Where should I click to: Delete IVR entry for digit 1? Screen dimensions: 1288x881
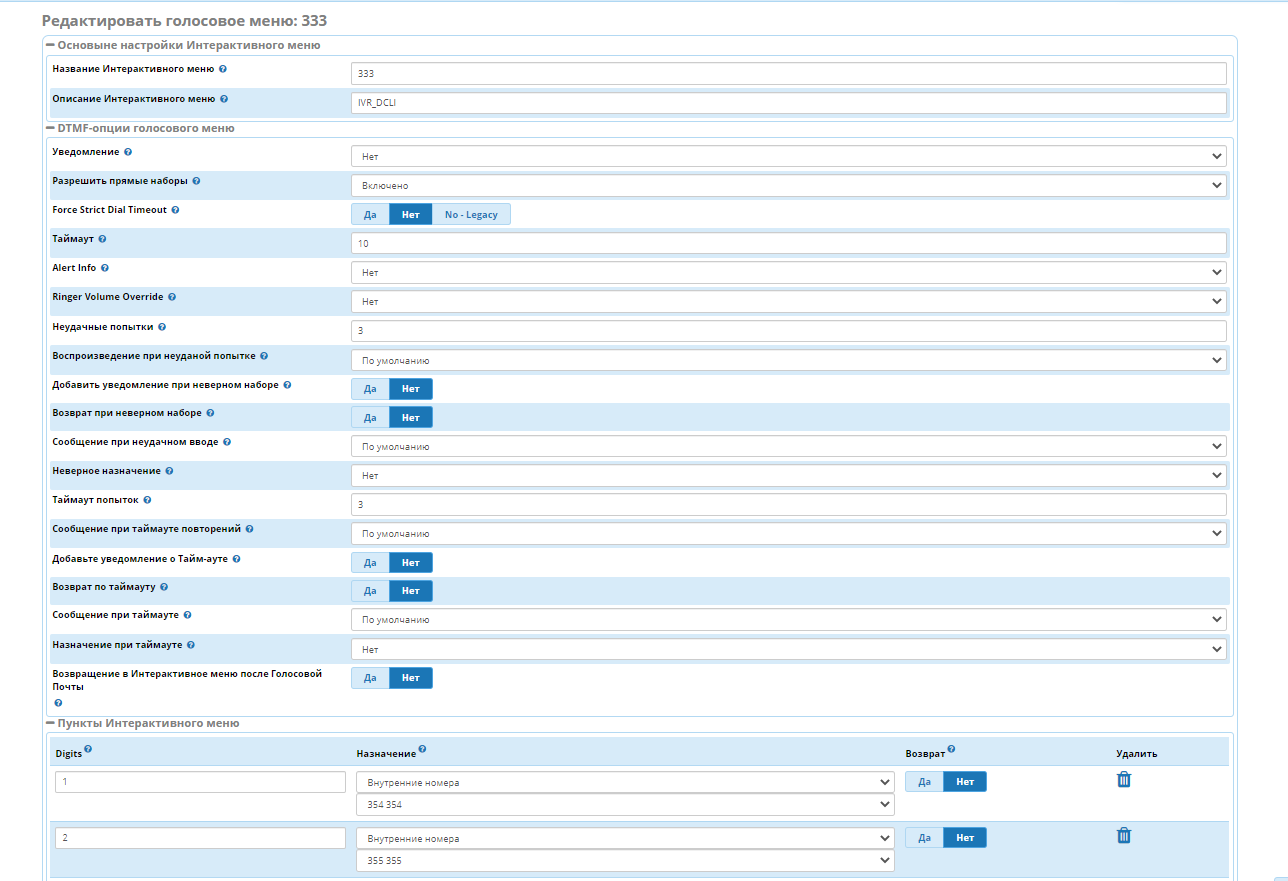tap(1123, 780)
